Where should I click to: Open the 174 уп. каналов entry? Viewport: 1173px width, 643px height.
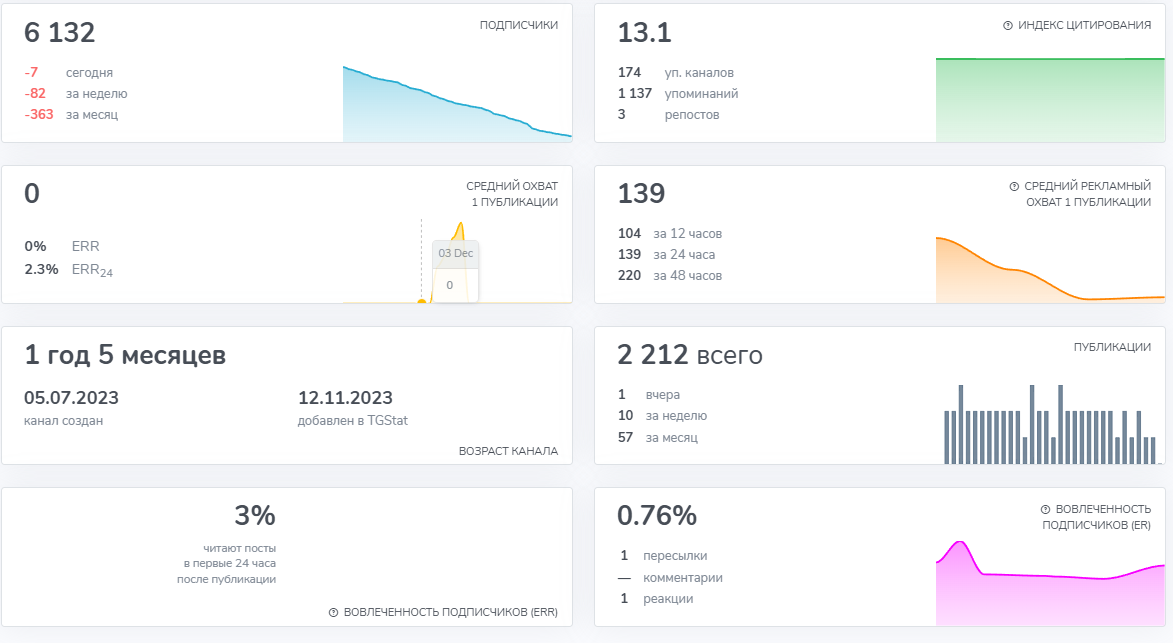click(x=676, y=73)
